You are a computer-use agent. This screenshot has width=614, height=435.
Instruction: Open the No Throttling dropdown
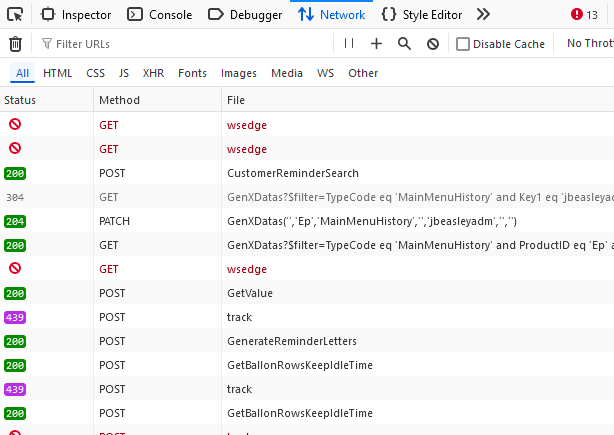[590, 43]
